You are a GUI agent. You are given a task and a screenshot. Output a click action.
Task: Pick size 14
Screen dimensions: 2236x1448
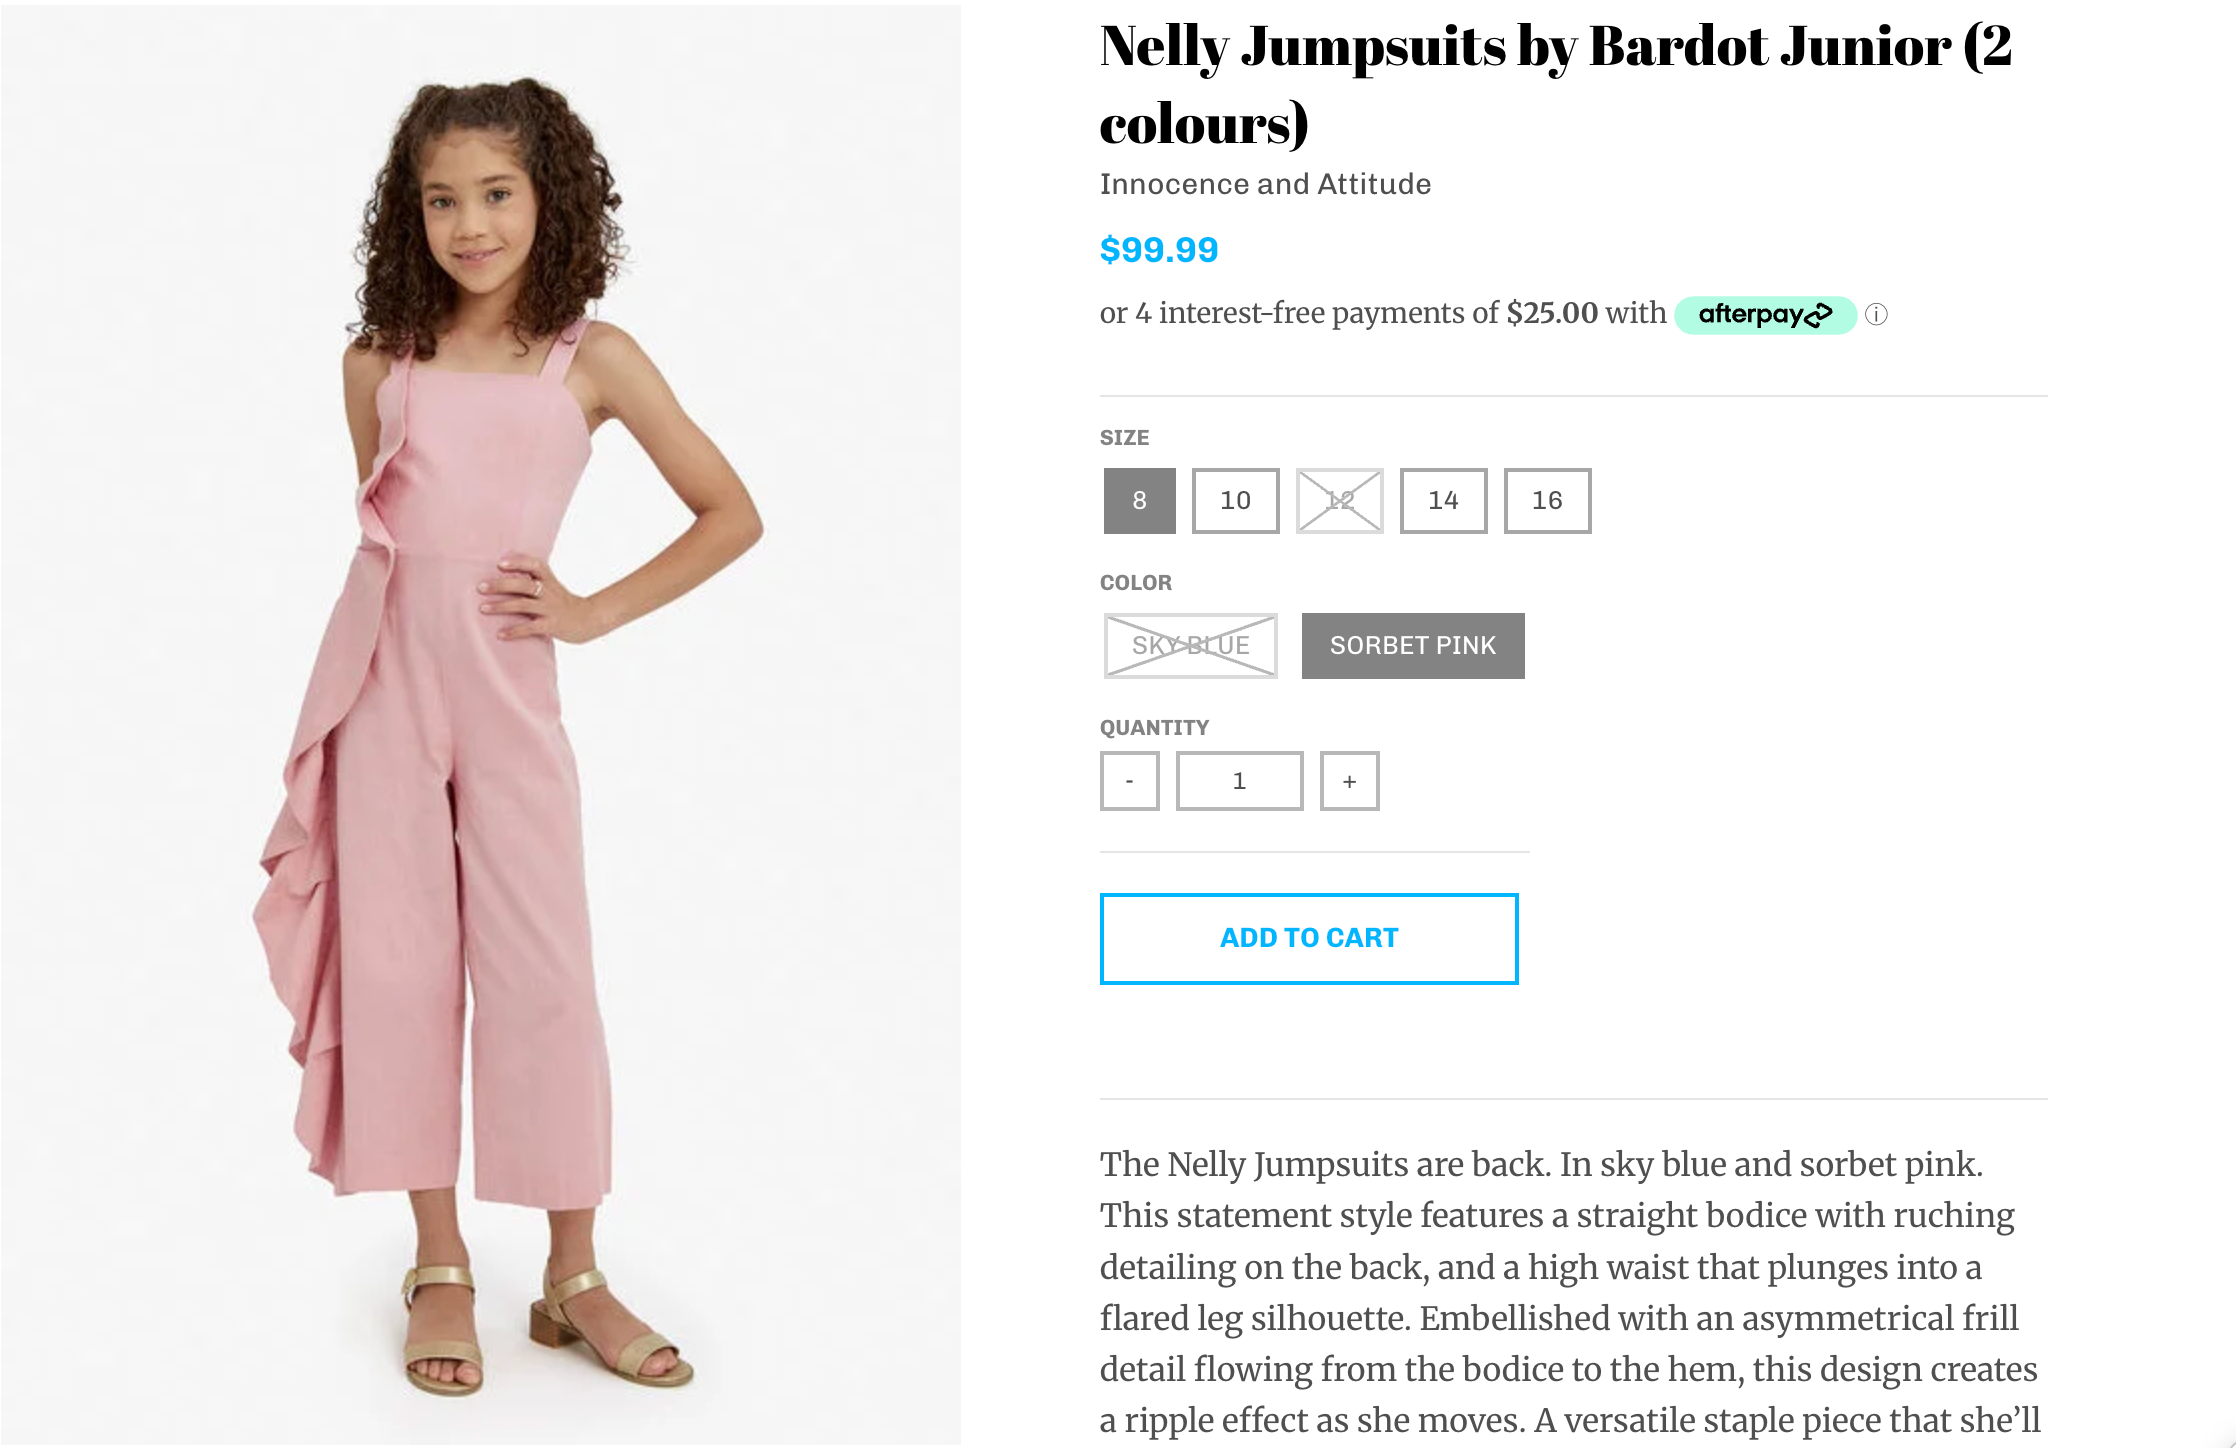[x=1443, y=501]
